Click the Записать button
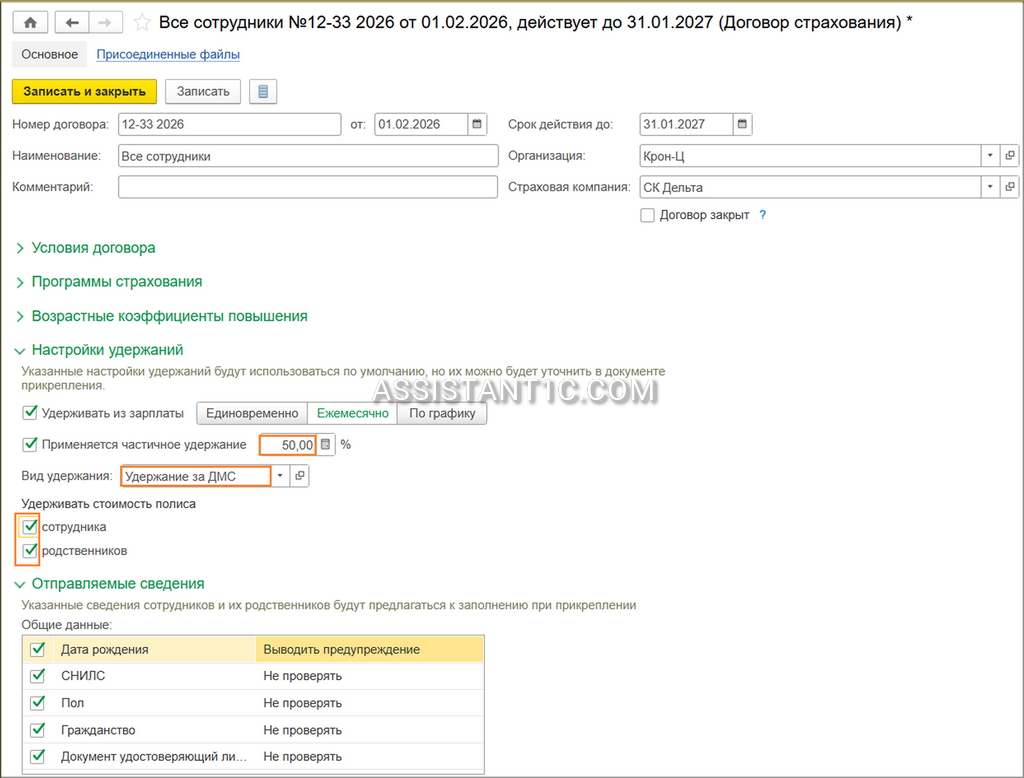Image resolution: width=1024 pixels, height=778 pixels. (203, 91)
